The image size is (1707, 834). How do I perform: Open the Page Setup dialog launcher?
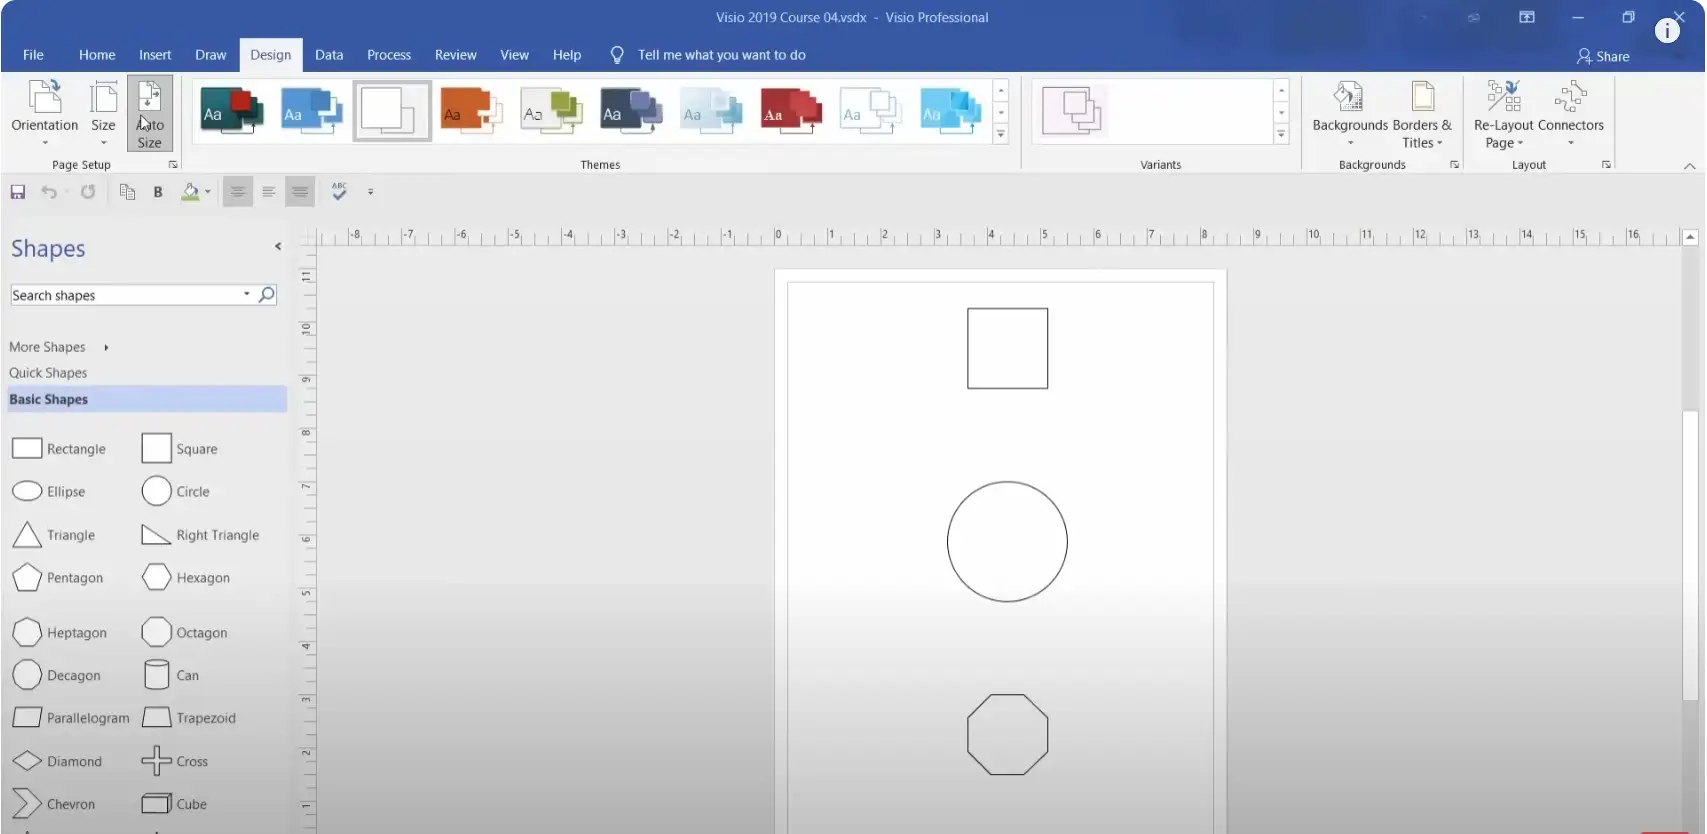173,165
